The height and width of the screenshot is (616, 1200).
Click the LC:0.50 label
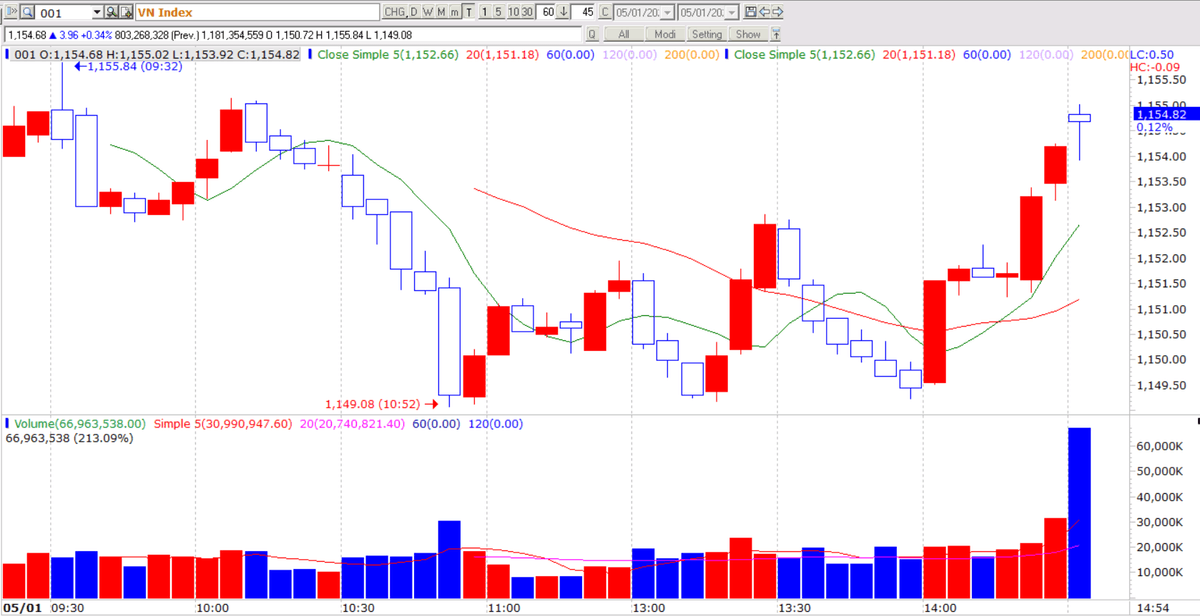1152,54
